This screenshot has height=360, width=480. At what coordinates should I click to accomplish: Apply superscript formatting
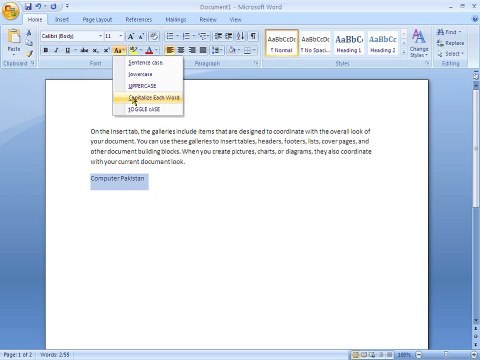(106, 50)
